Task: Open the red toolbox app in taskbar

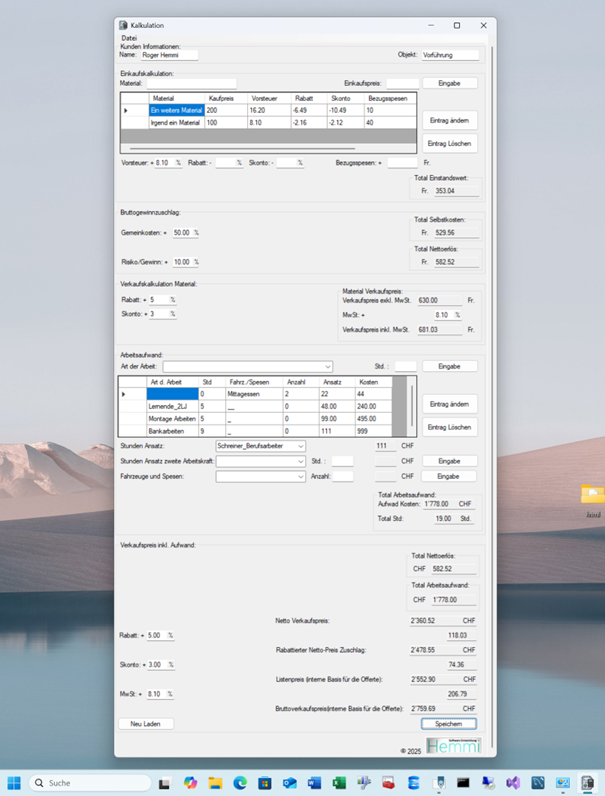Action: (389, 783)
